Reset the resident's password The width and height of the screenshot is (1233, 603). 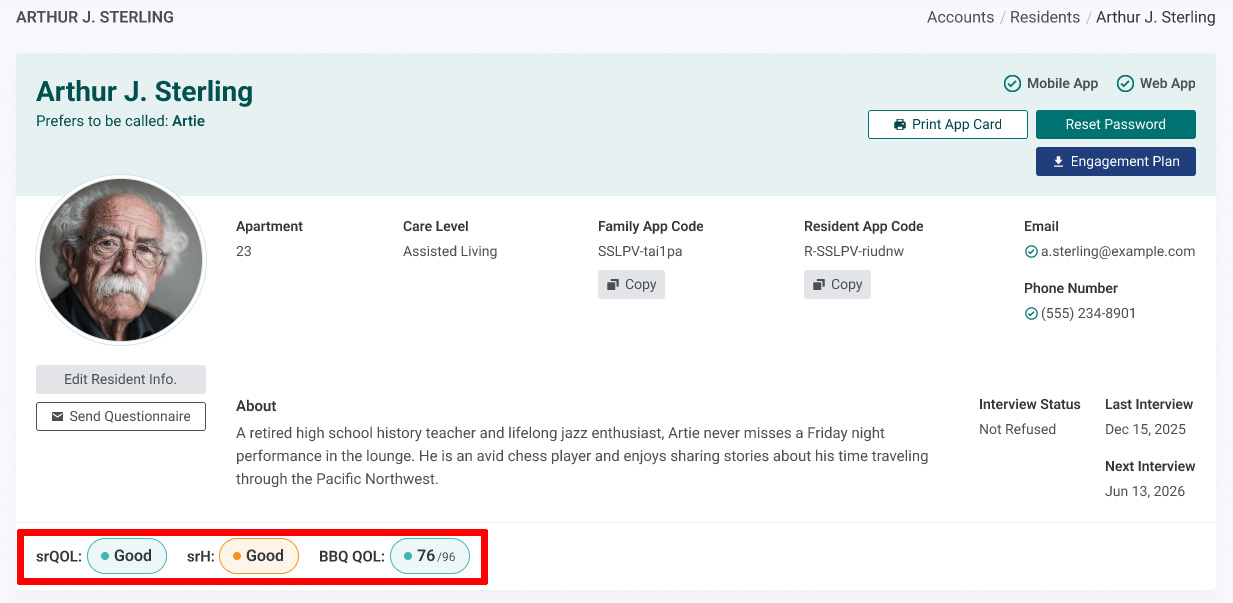pyautogui.click(x=1115, y=124)
